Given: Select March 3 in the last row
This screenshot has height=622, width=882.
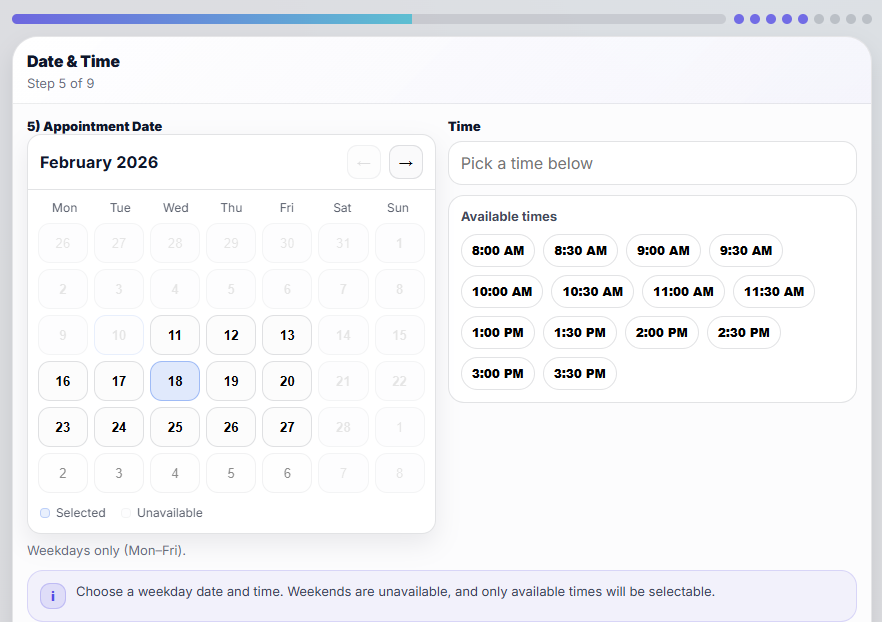Looking at the screenshot, I should (x=119, y=474).
